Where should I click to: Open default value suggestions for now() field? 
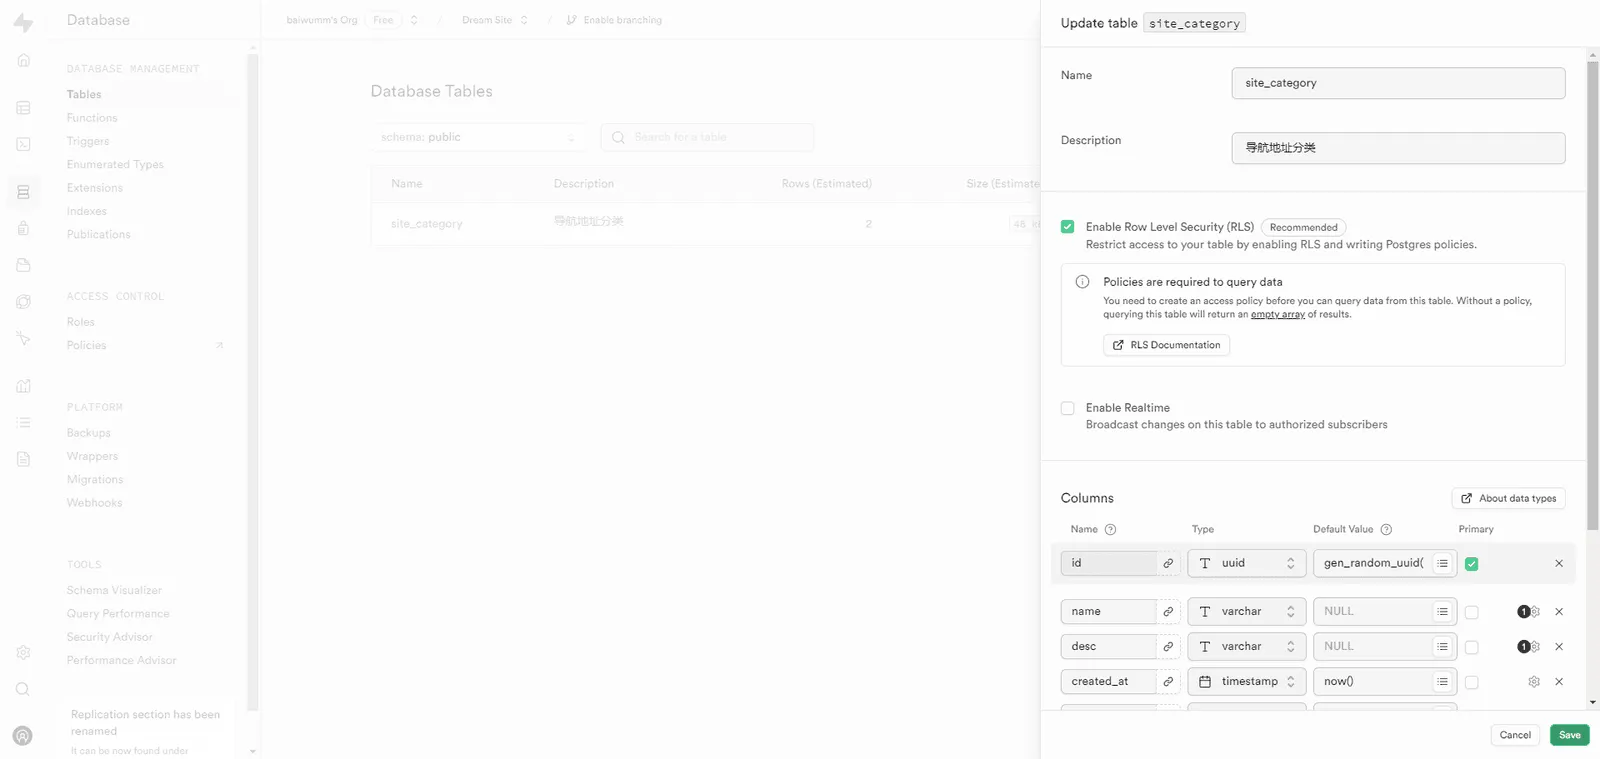pyautogui.click(x=1442, y=682)
